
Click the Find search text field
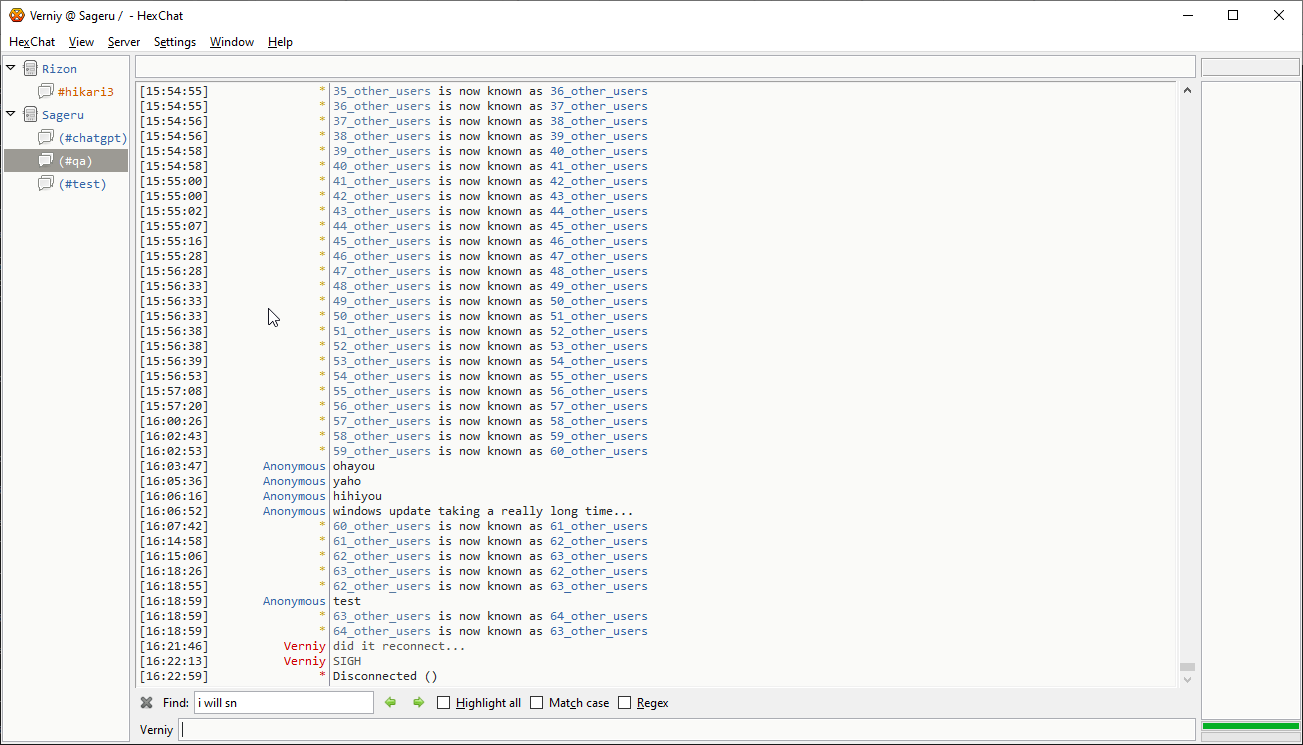284,703
